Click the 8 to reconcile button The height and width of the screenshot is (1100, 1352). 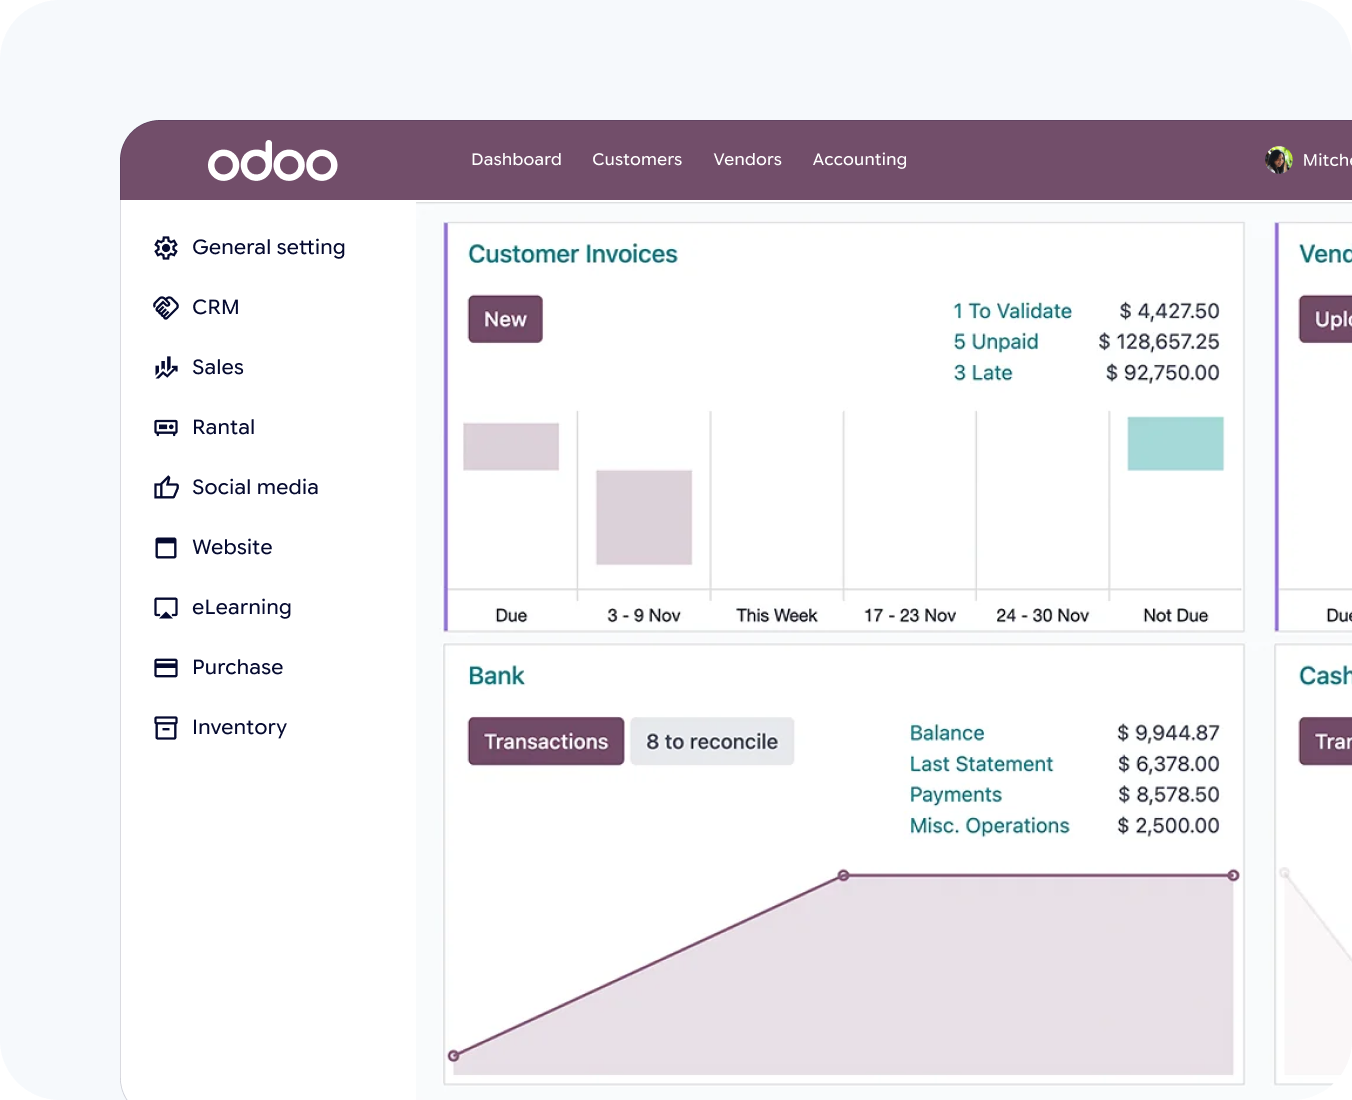coord(712,741)
